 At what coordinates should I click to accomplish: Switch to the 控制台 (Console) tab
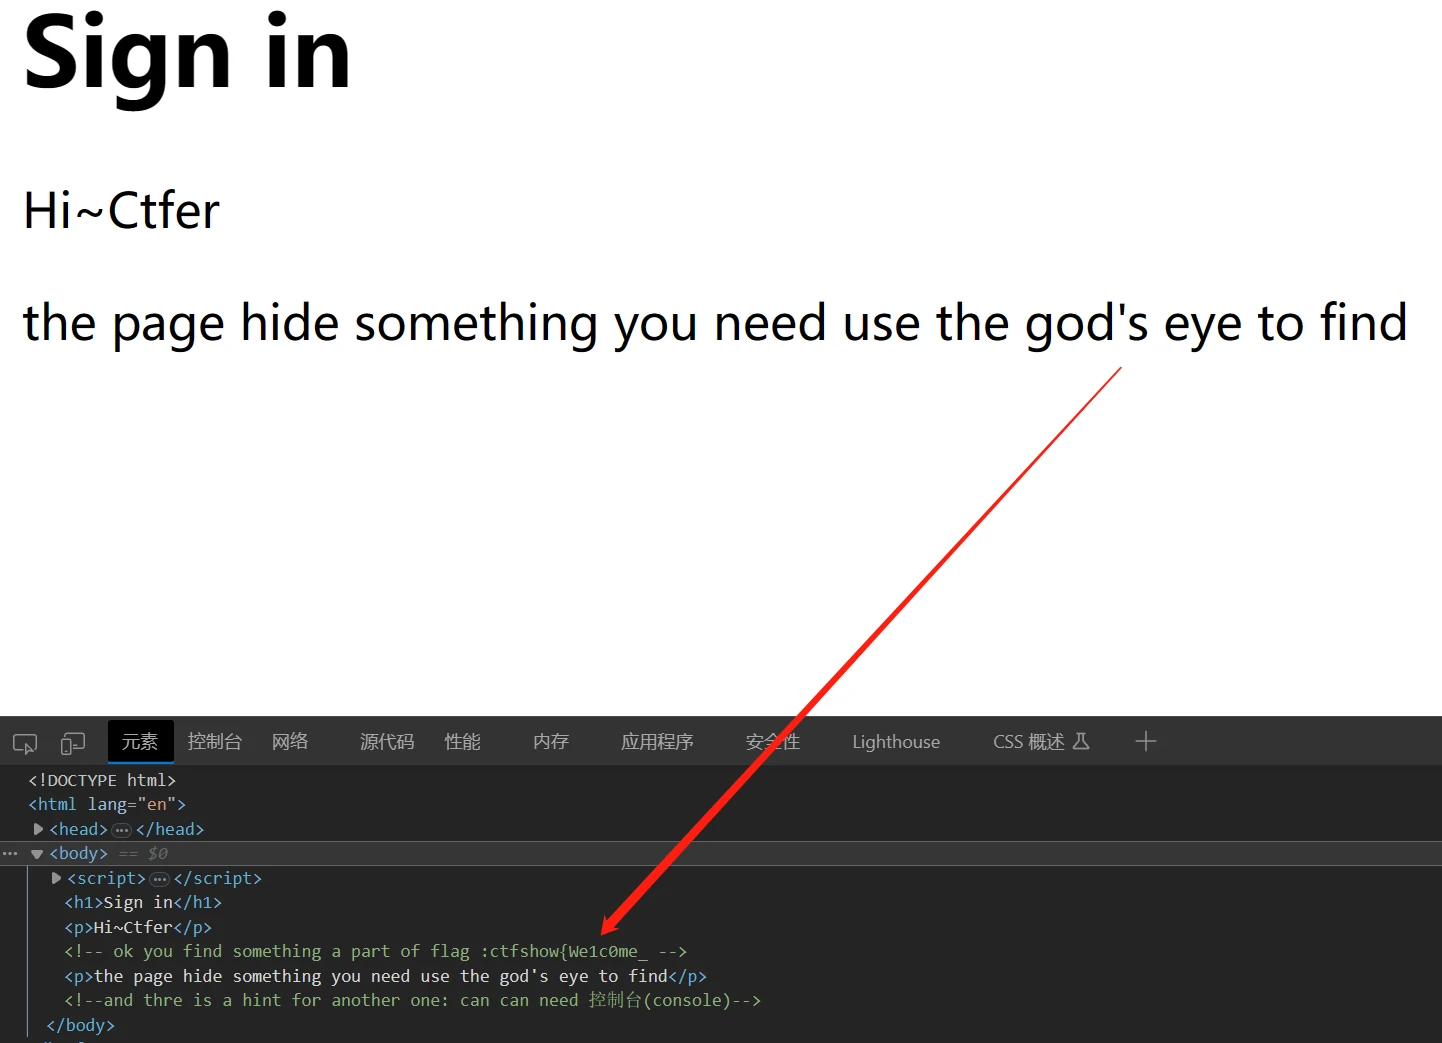pyautogui.click(x=214, y=741)
